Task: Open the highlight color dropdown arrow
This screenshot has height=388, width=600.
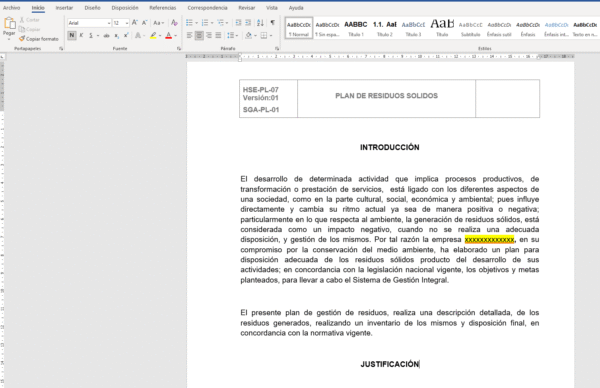Action: (x=160, y=36)
